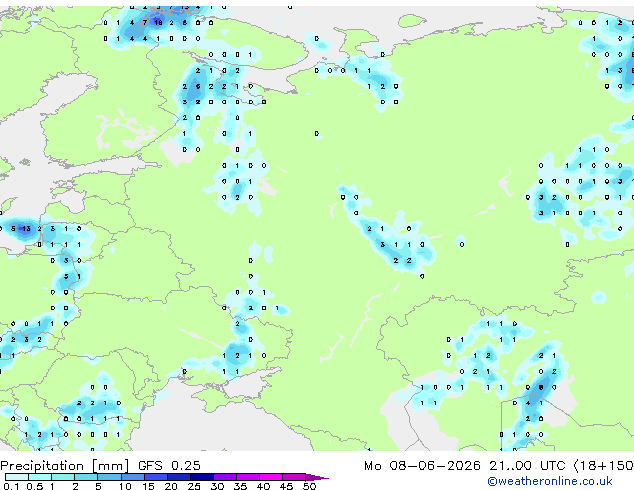Click the 'Precipitation [mm]' title label

[65, 466]
